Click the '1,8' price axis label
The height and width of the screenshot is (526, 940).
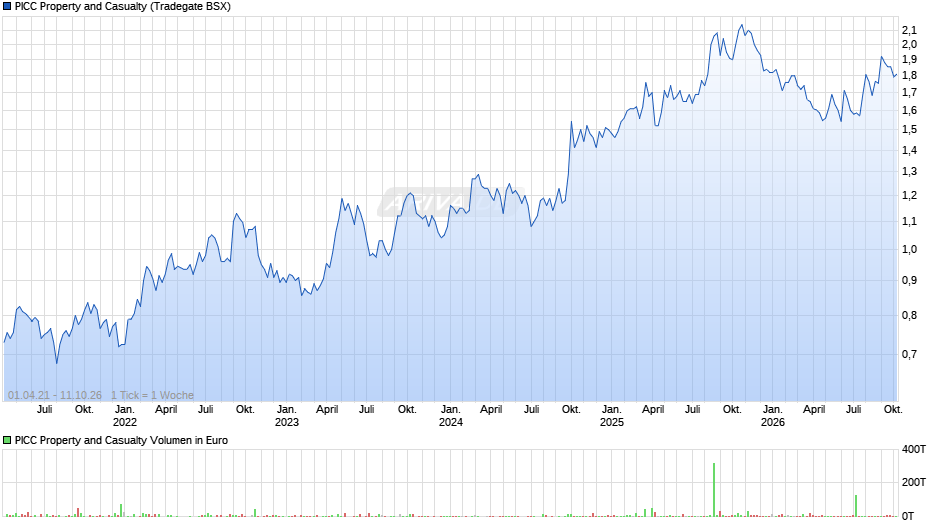point(909,76)
